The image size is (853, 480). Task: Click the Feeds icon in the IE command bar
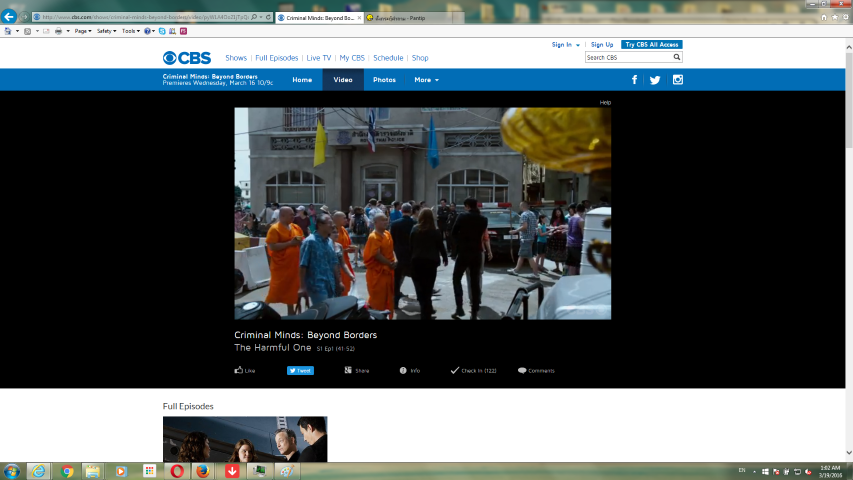[x=27, y=31]
